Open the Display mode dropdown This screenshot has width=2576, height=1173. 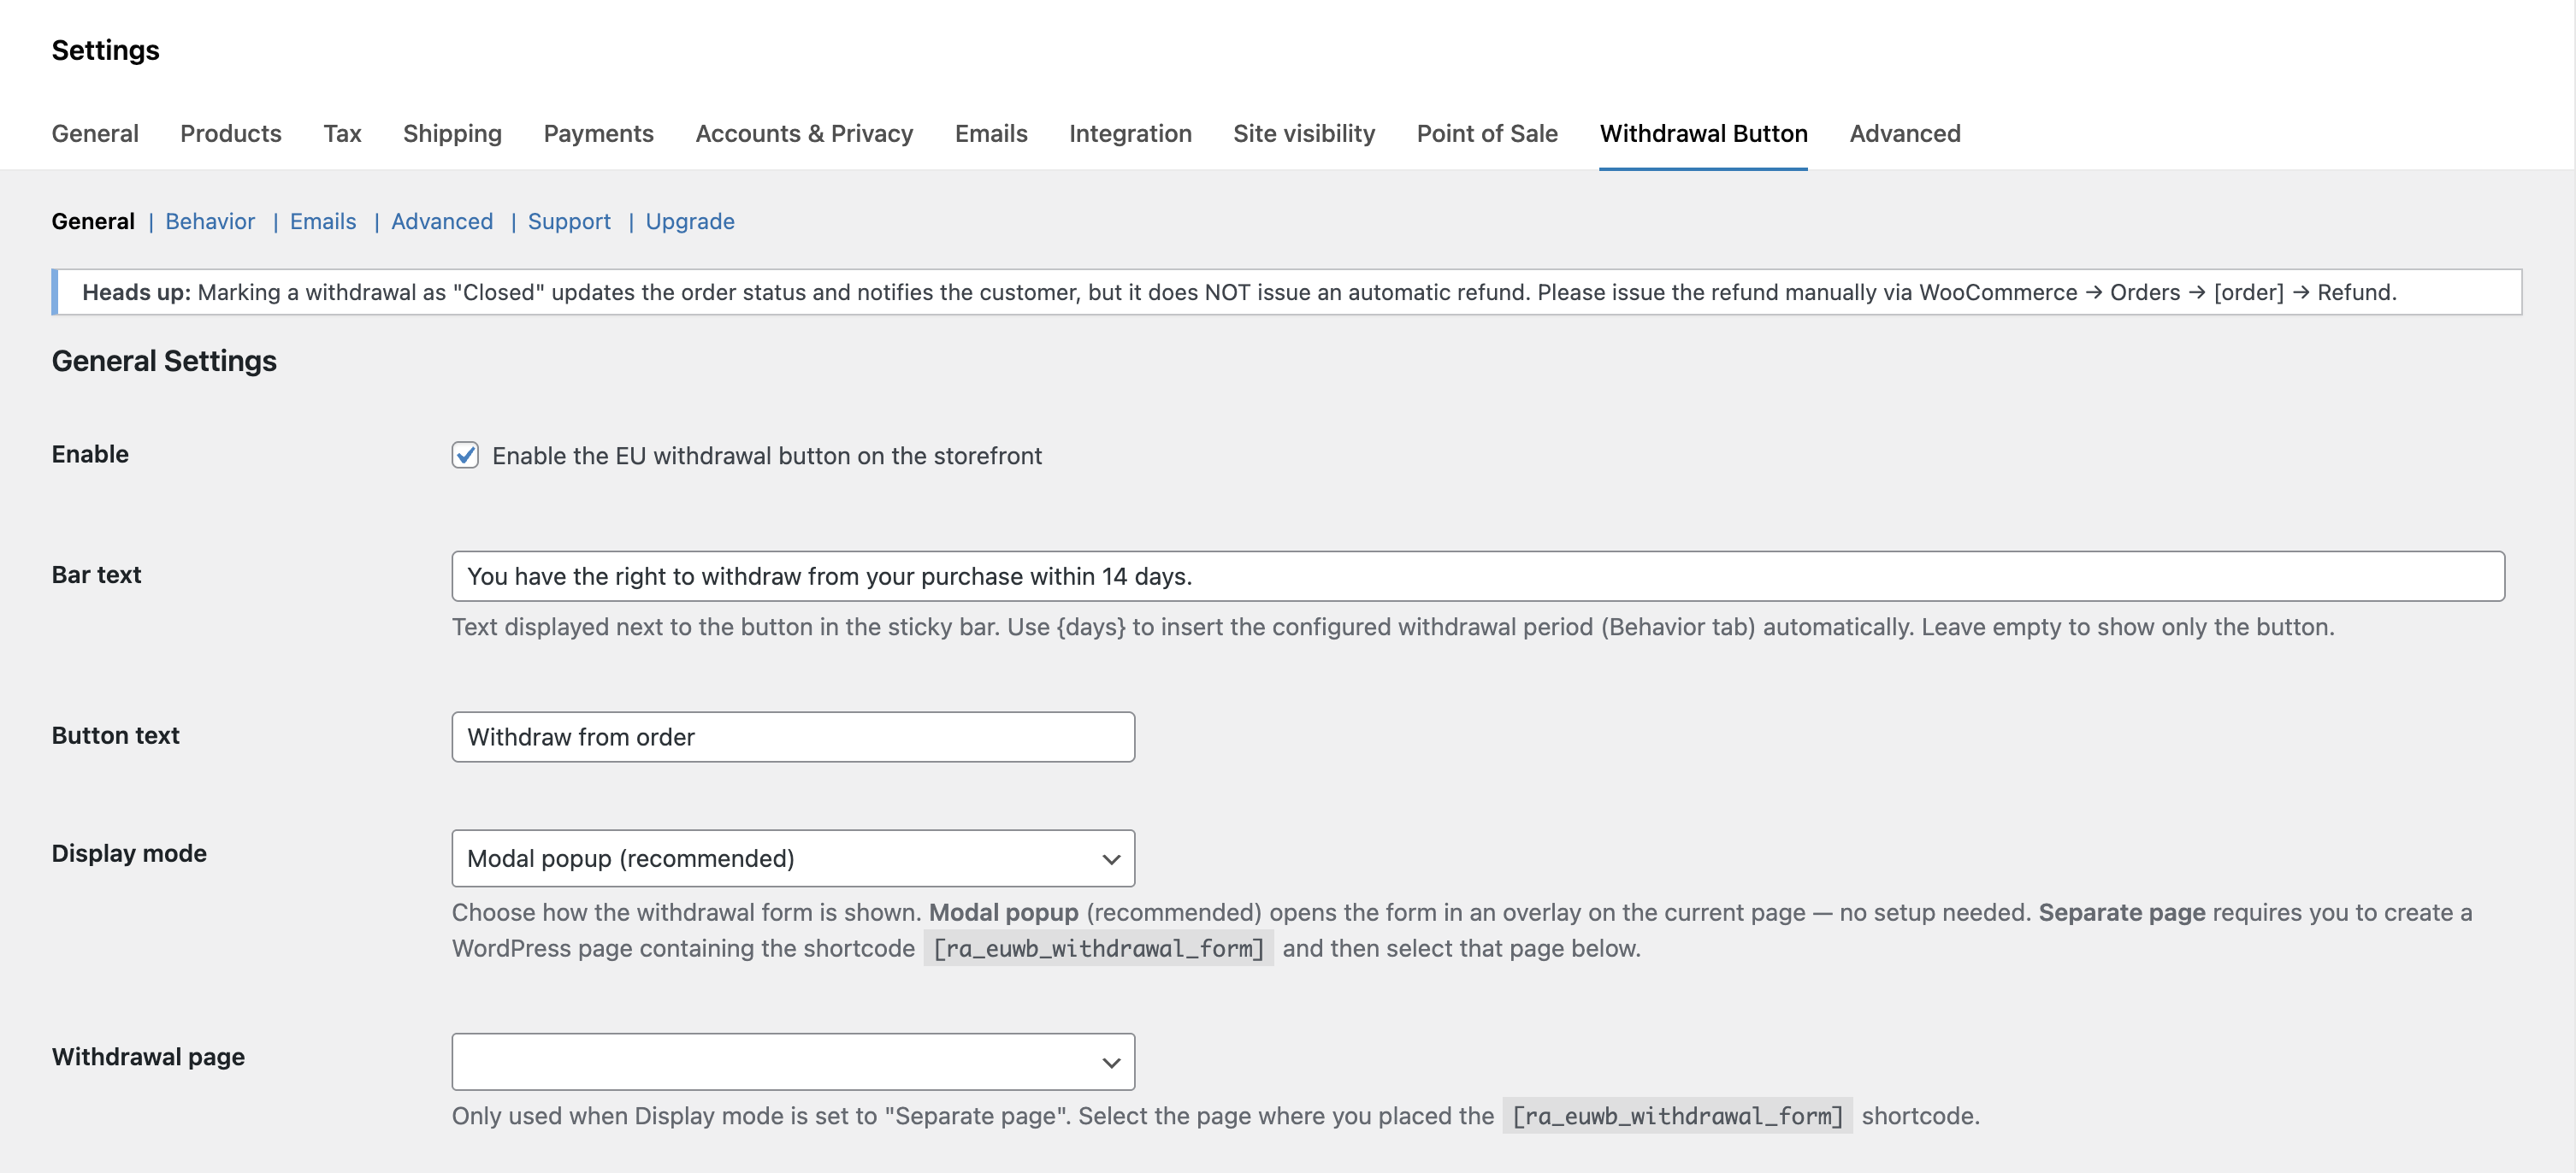(x=792, y=858)
